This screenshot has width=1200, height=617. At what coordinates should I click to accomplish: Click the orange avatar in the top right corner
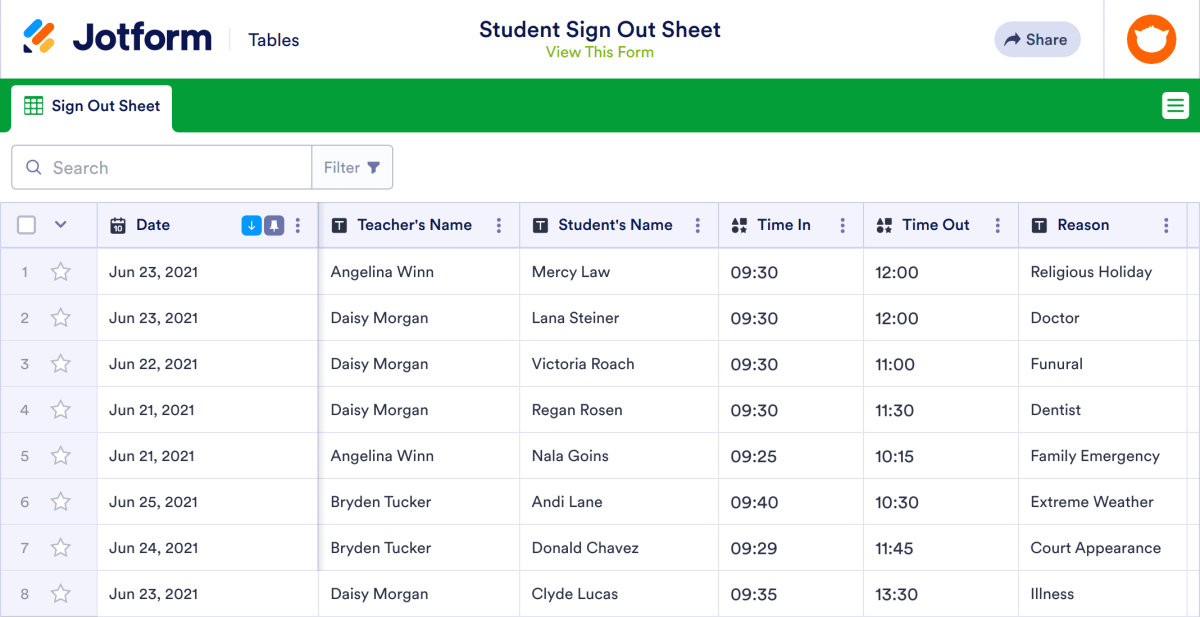(x=1151, y=39)
